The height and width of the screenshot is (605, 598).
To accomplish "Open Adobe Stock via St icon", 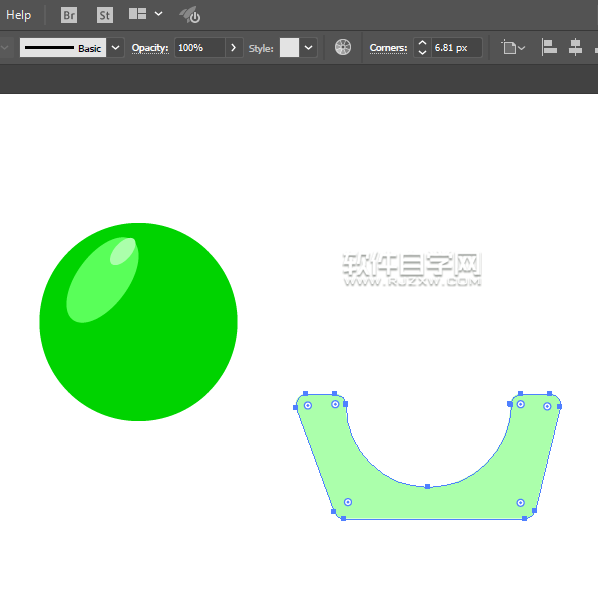I will click(x=105, y=15).
